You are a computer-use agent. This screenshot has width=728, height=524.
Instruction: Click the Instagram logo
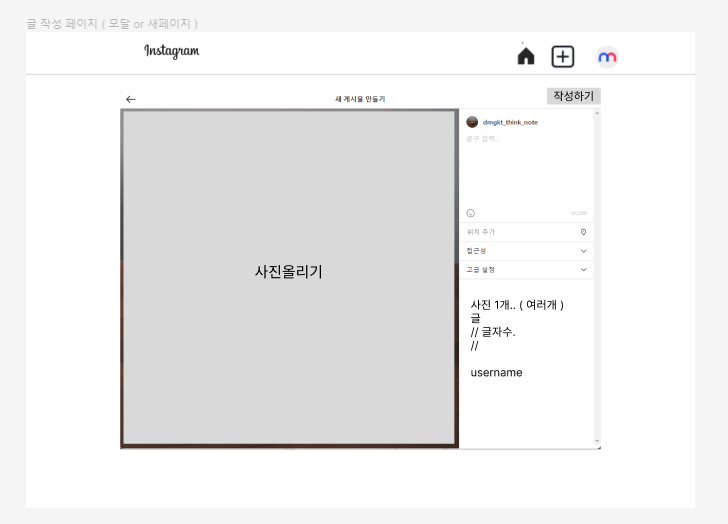coord(171,51)
